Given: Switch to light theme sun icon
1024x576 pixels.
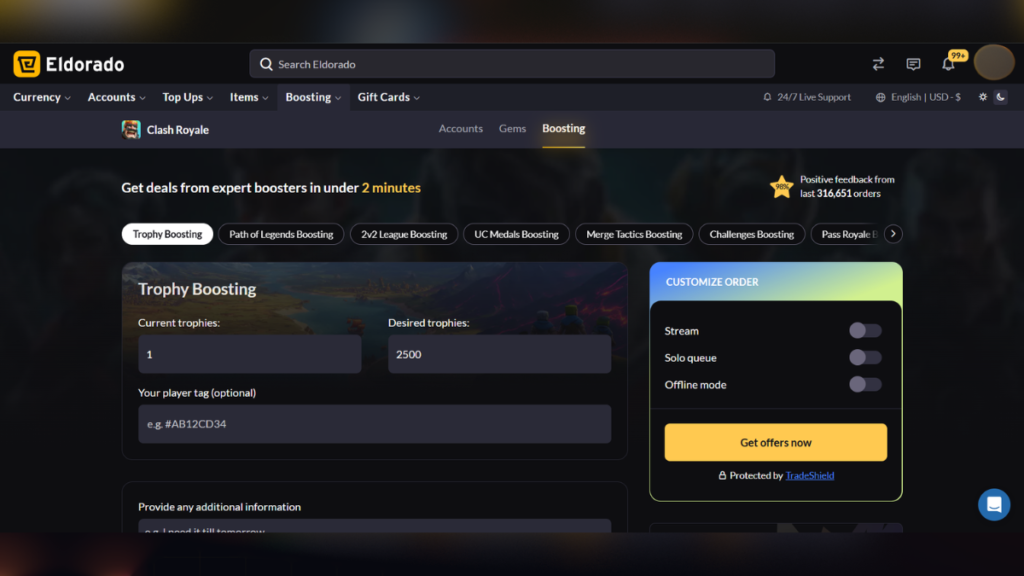Looking at the screenshot, I should 983,97.
